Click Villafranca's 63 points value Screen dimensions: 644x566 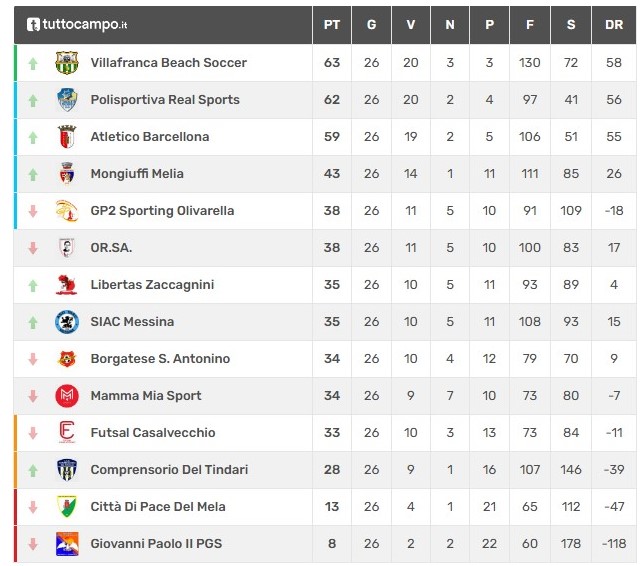coord(332,63)
